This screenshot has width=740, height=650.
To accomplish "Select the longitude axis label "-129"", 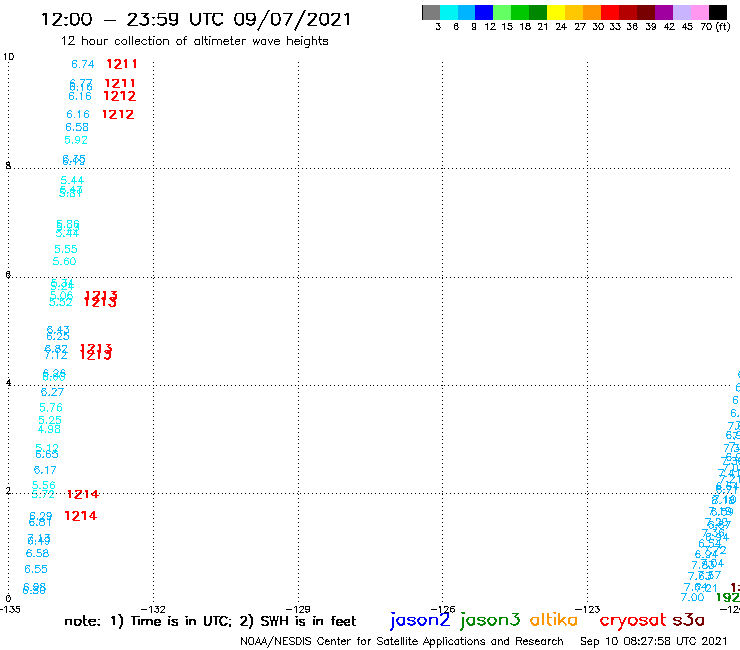I will point(298,609).
